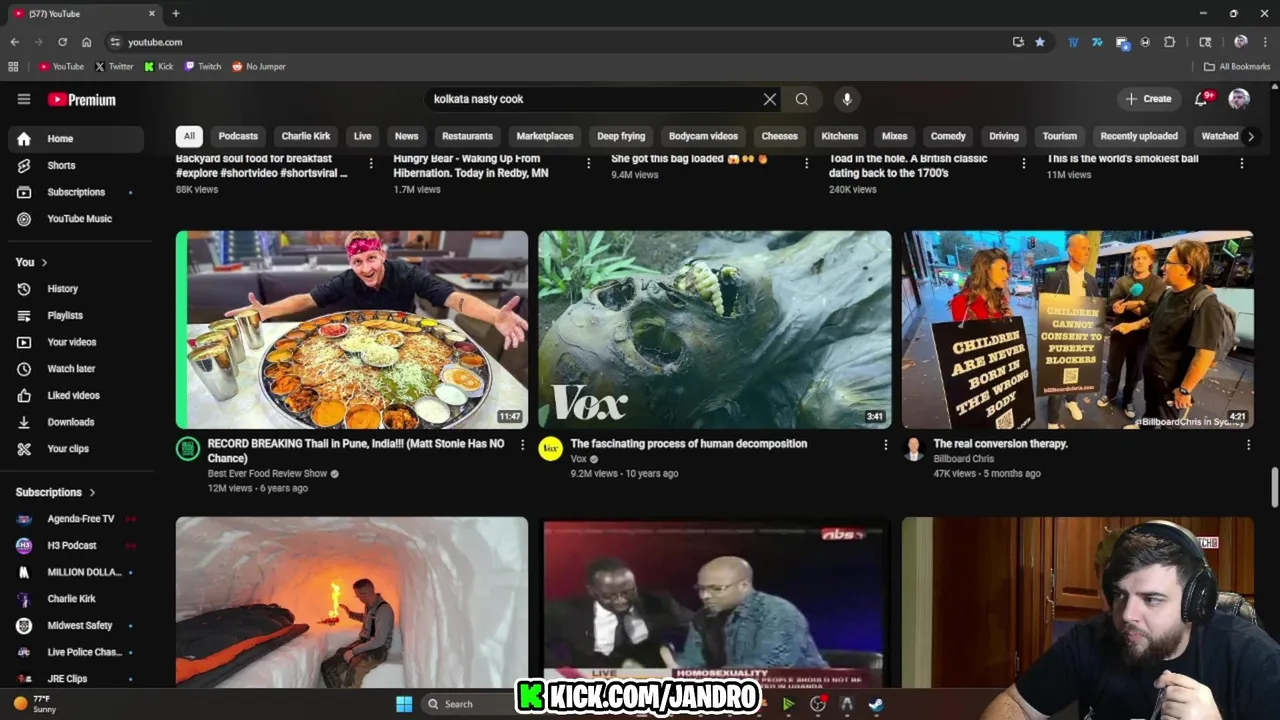1280x720 pixels.
Task: Select the Live filter chip
Action: [x=363, y=136]
